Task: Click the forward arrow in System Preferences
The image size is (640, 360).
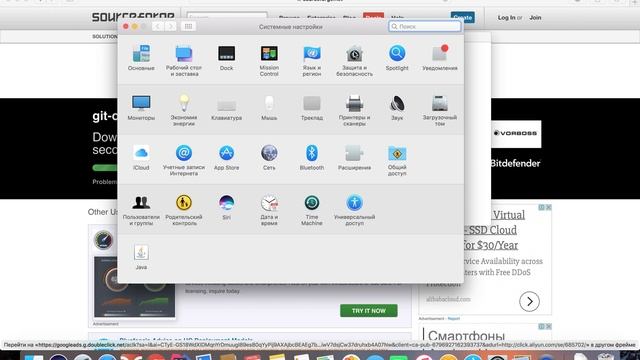Action: click(171, 27)
